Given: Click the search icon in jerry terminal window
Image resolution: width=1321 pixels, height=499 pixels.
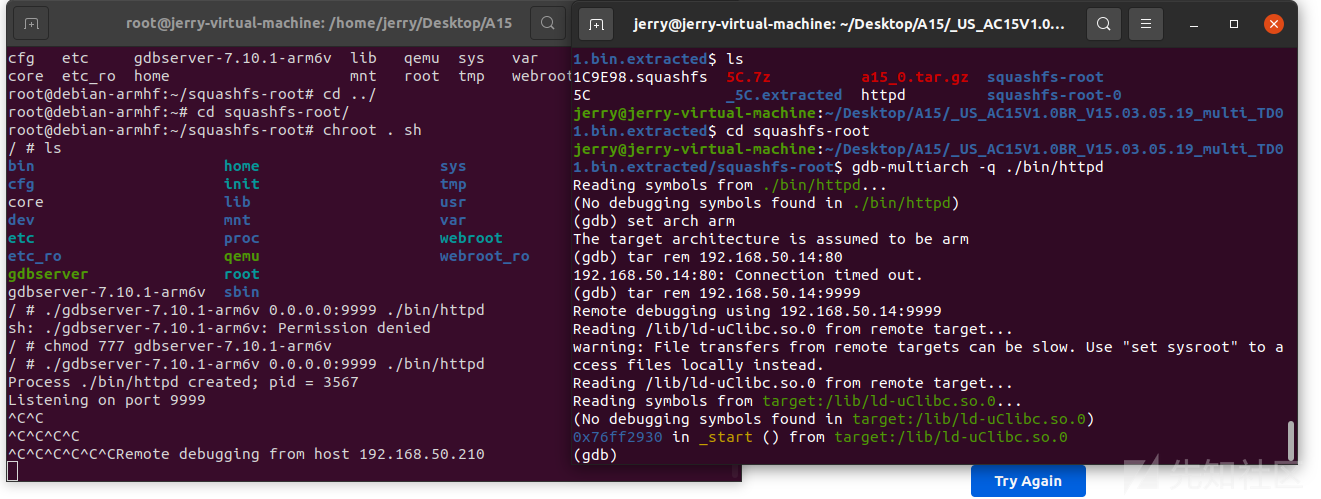Looking at the screenshot, I should point(1103,23).
